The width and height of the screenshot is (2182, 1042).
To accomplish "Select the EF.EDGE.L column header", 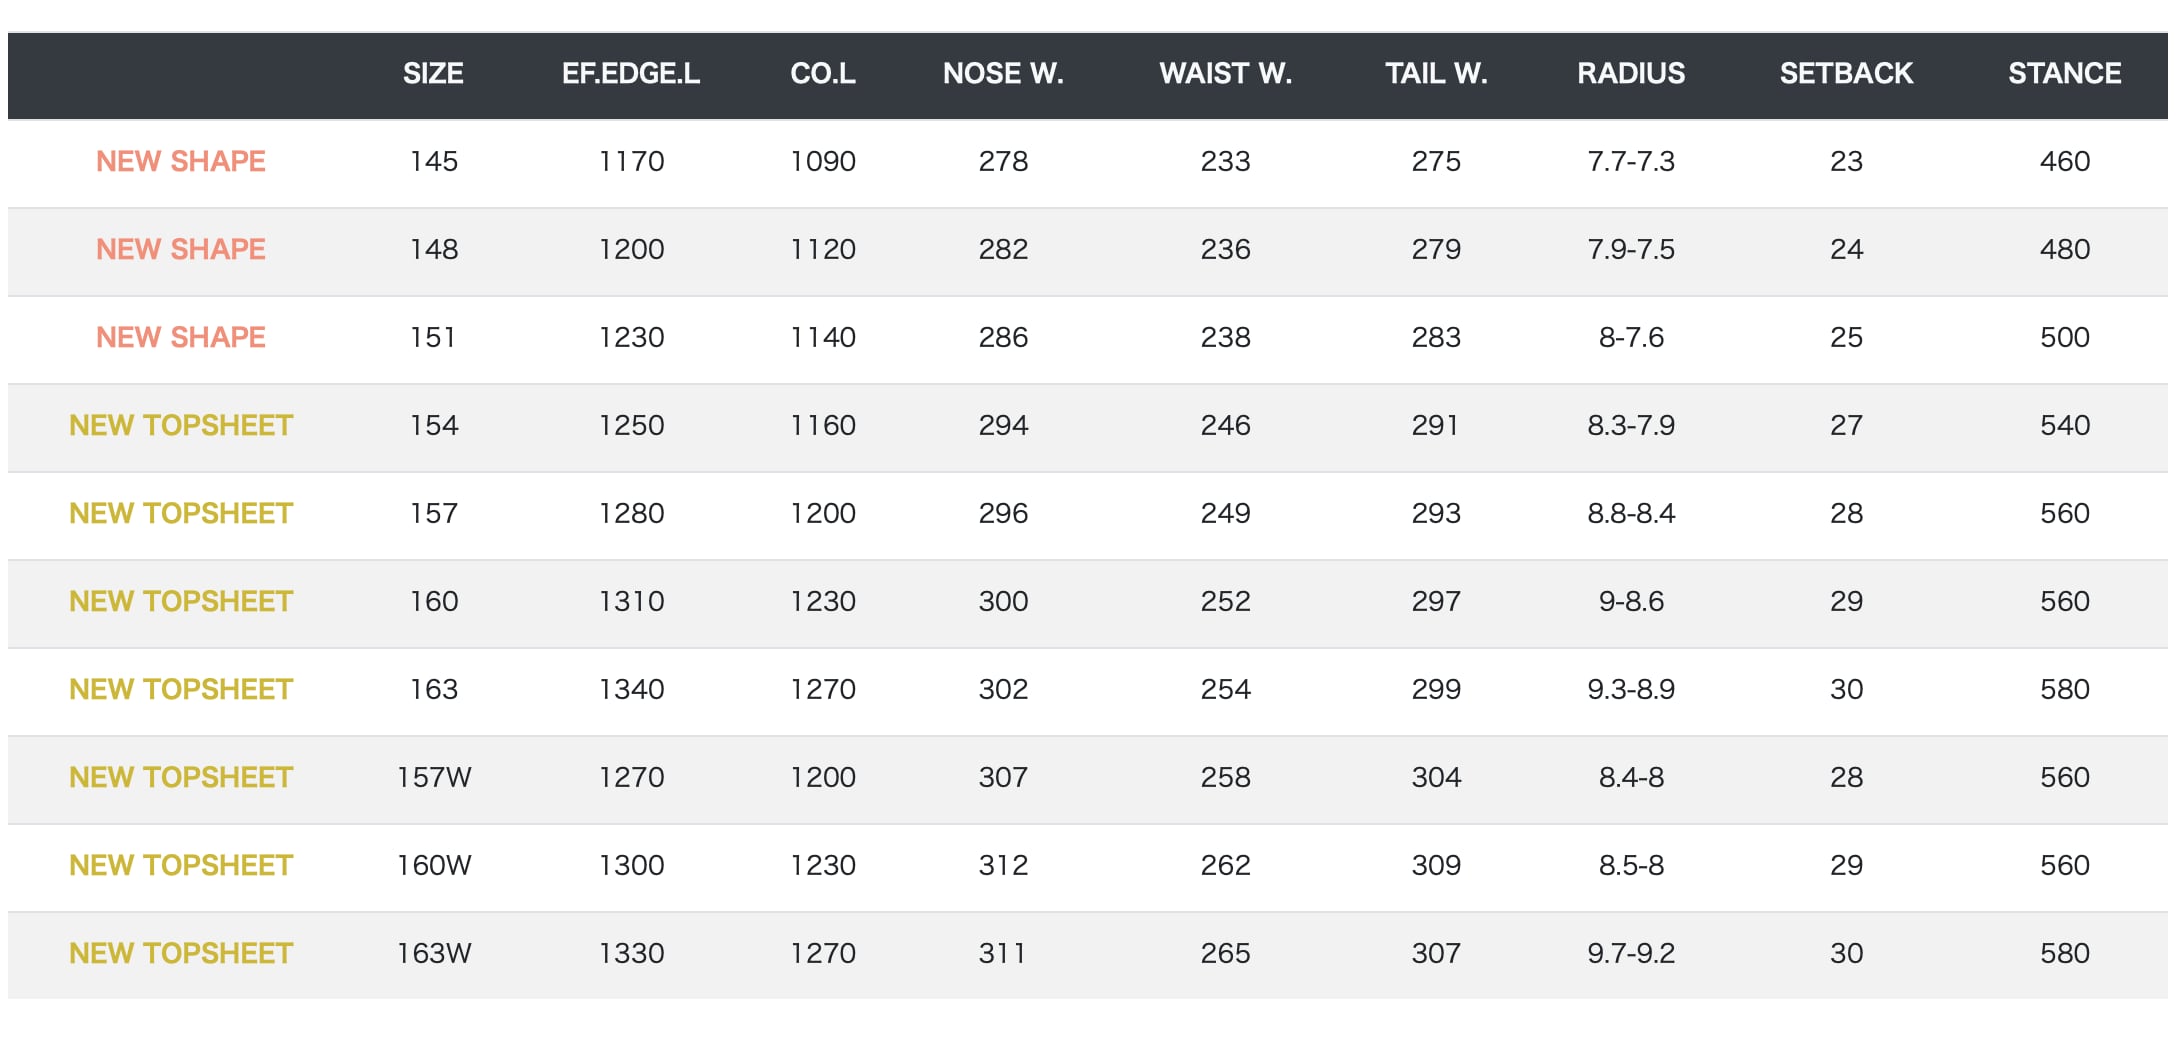I will point(631,74).
